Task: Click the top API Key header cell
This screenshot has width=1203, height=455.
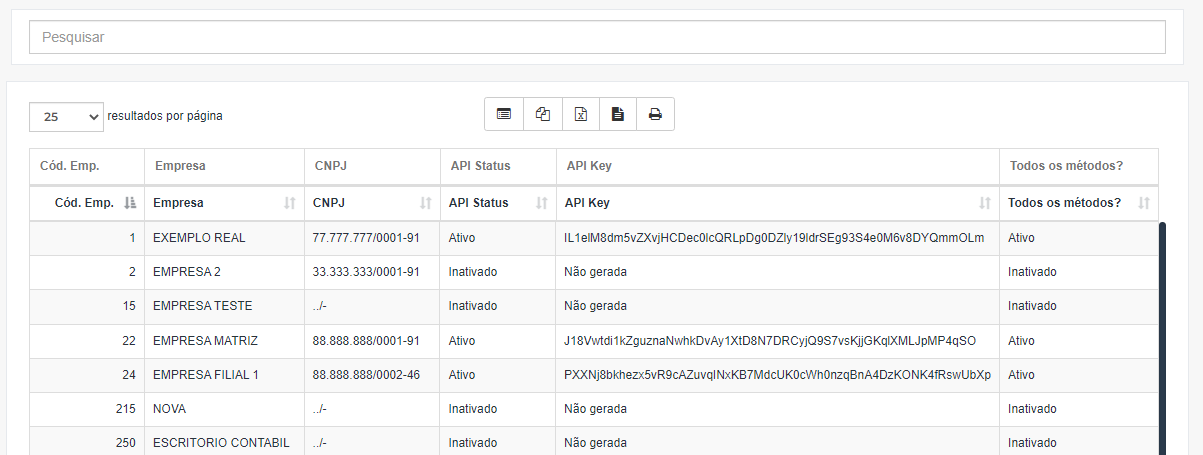Action: [x=777, y=166]
